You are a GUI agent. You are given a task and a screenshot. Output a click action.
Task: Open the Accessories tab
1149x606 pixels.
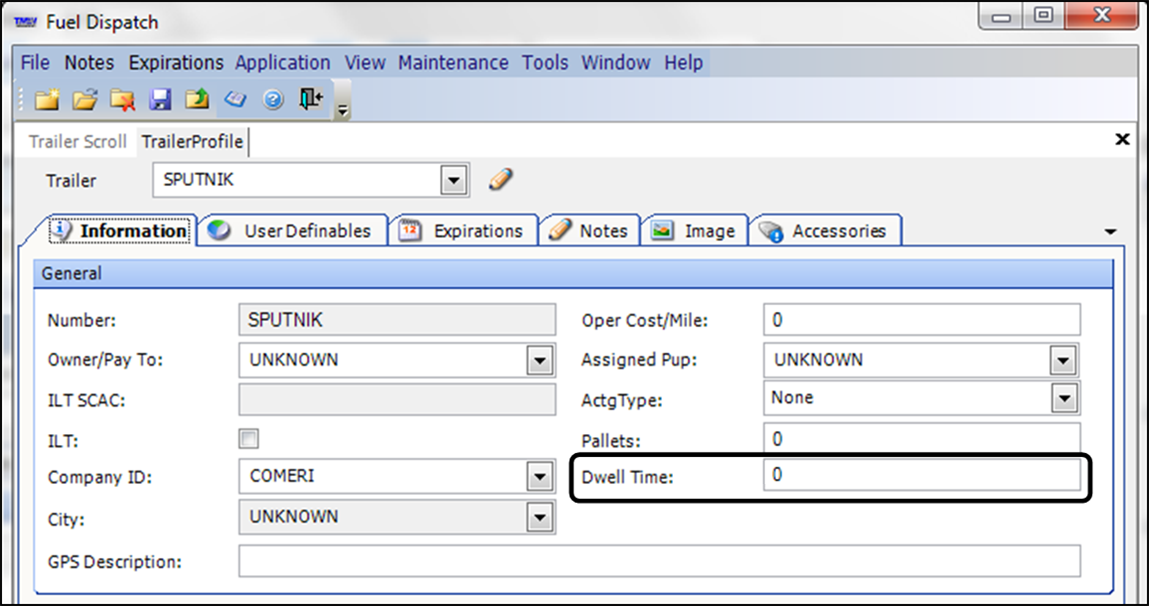(x=826, y=231)
